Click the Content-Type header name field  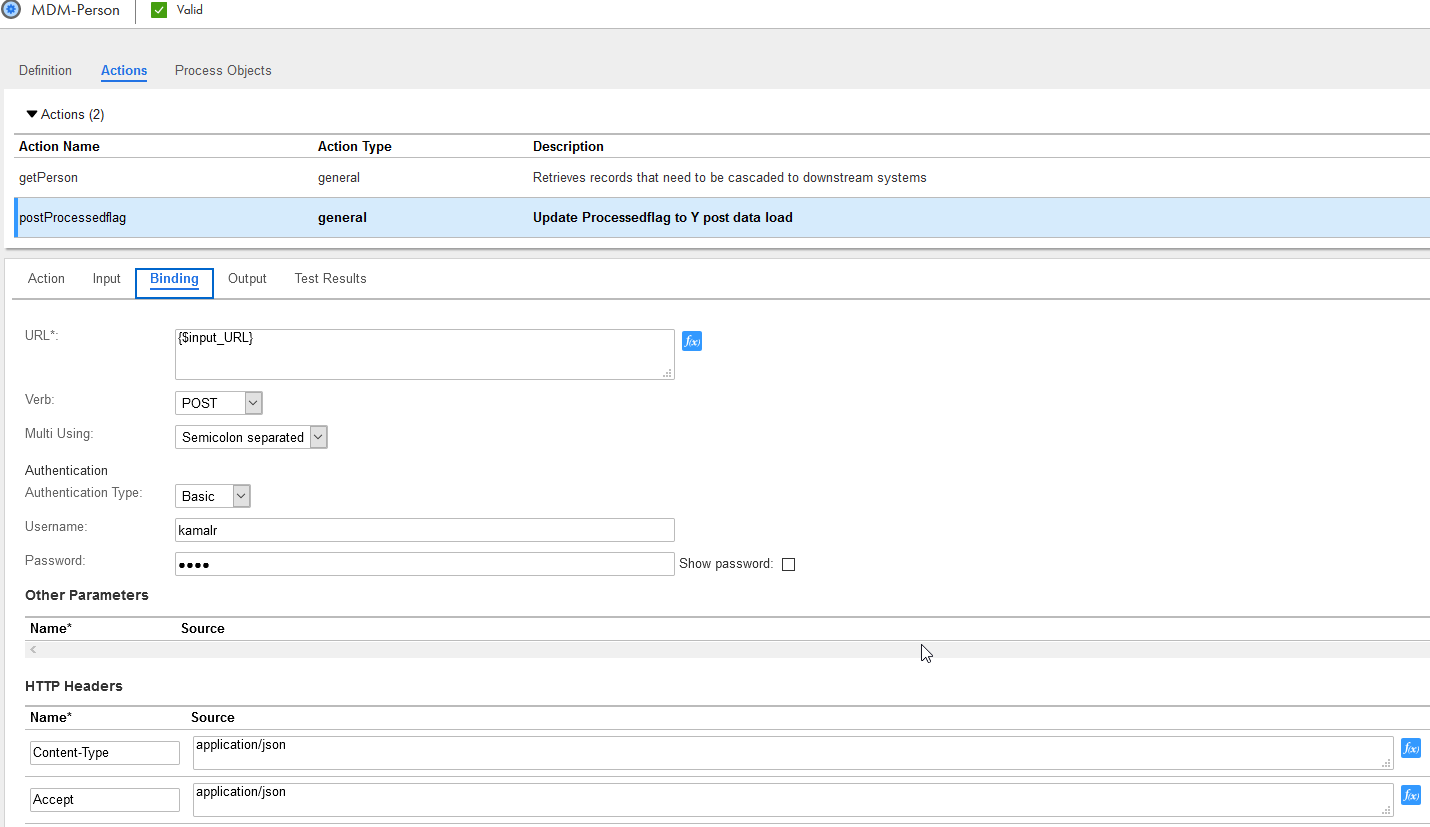click(x=105, y=752)
